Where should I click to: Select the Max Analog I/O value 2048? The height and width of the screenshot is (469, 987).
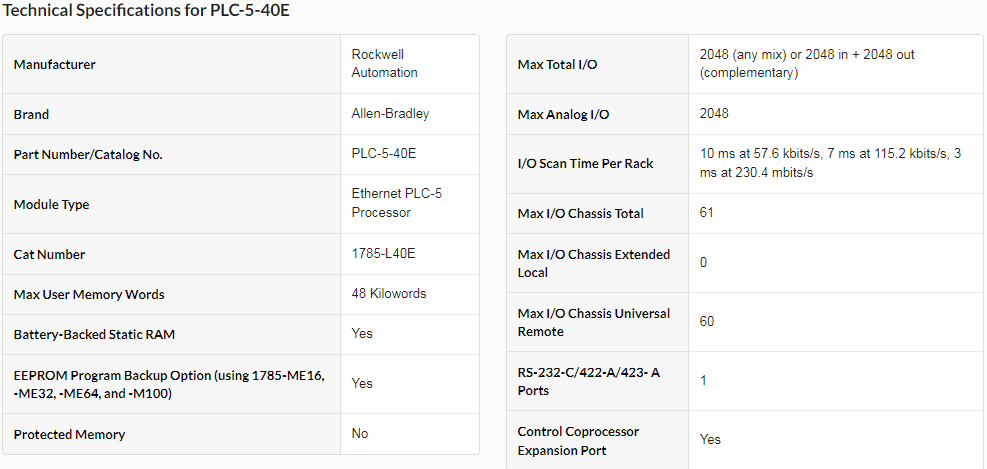pos(714,114)
